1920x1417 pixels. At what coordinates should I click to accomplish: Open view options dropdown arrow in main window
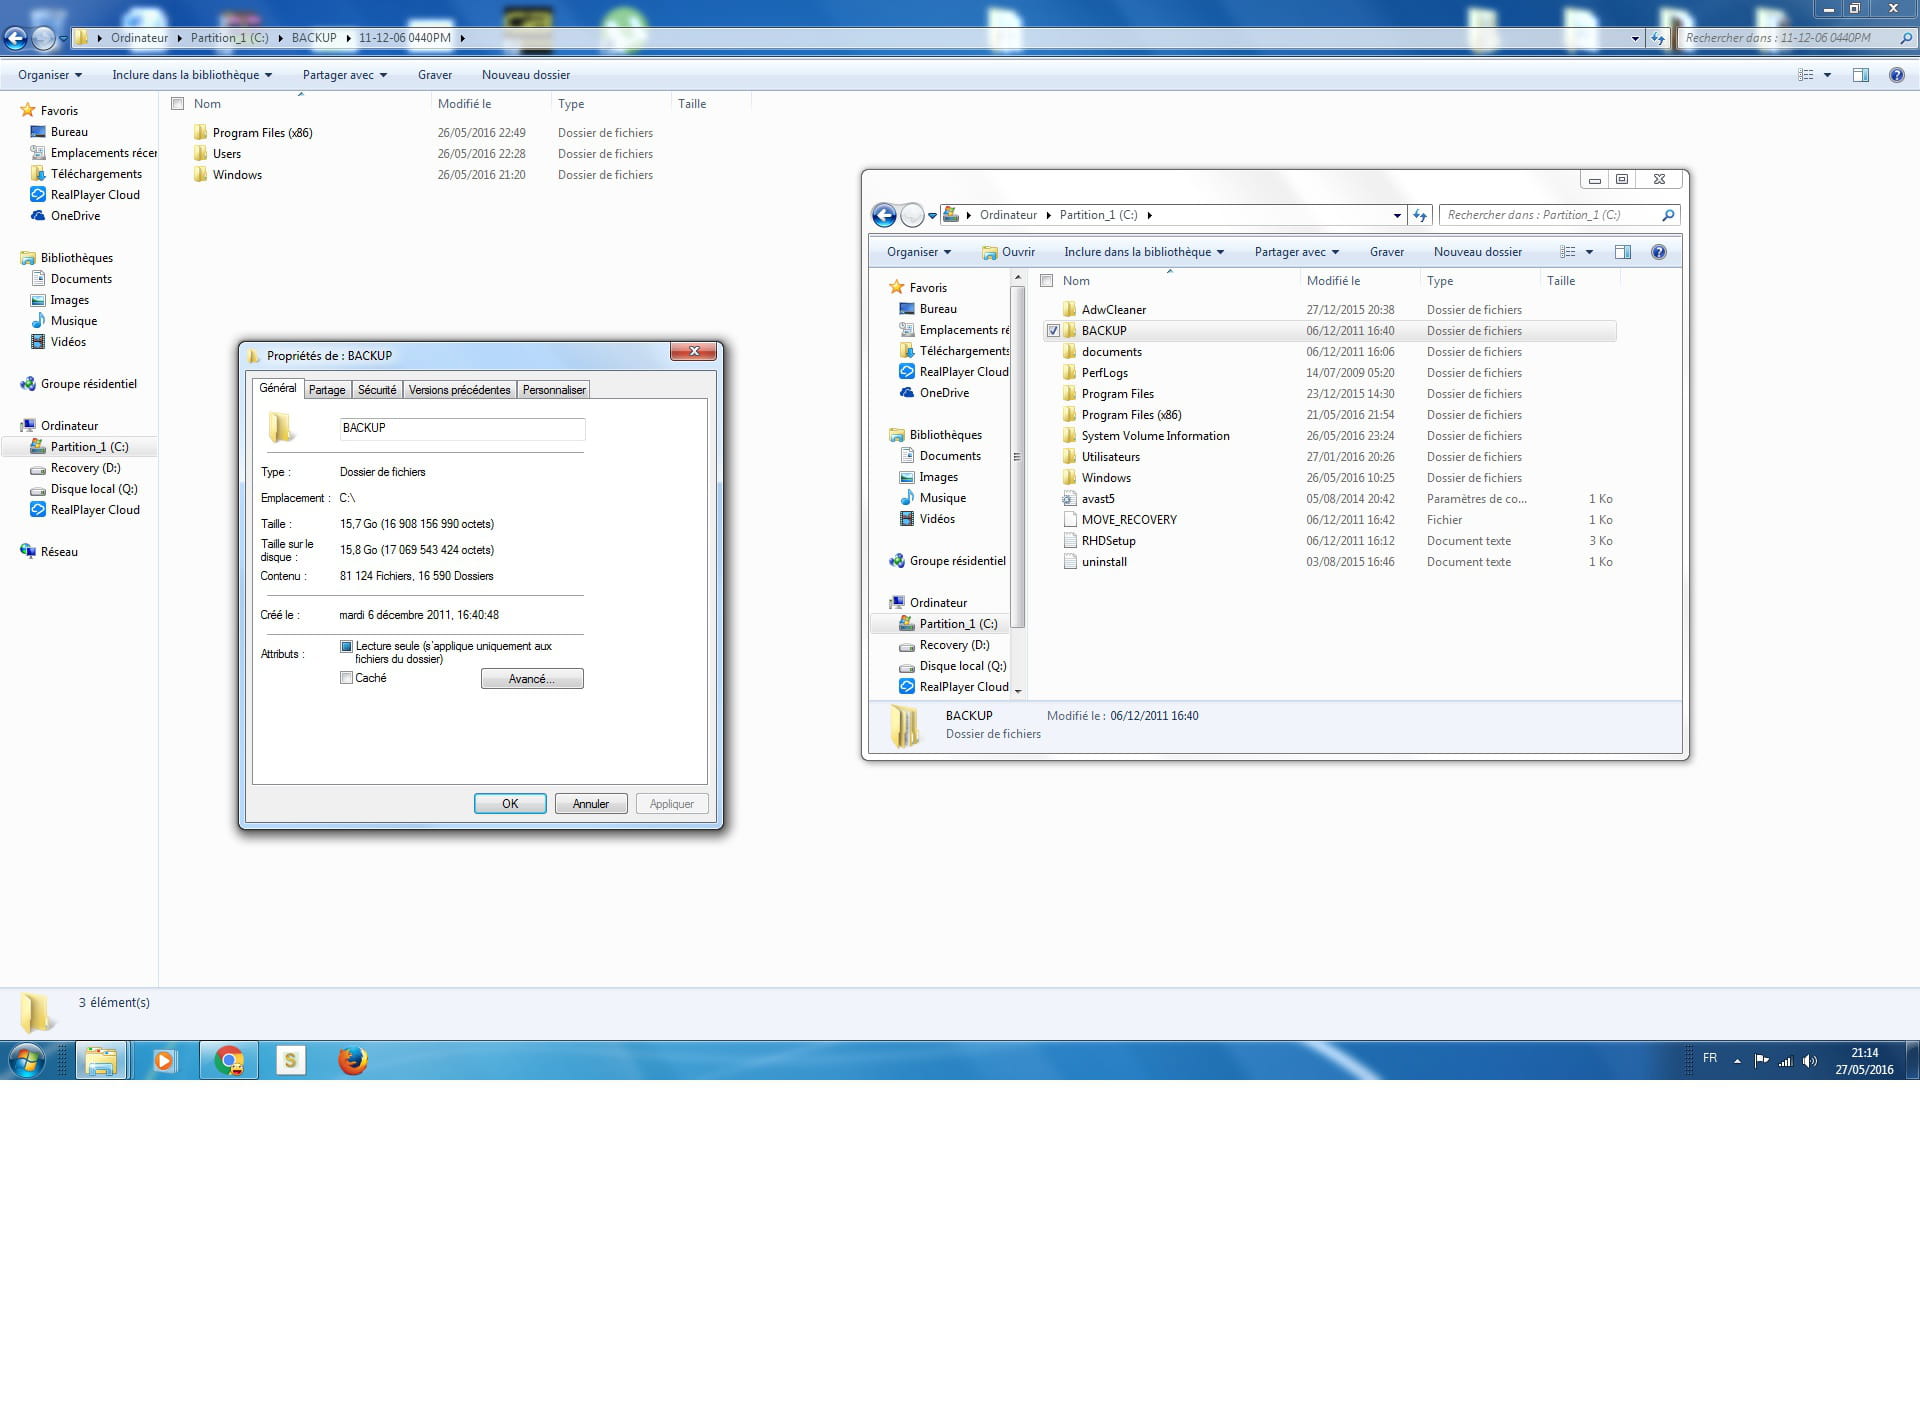coord(1827,75)
